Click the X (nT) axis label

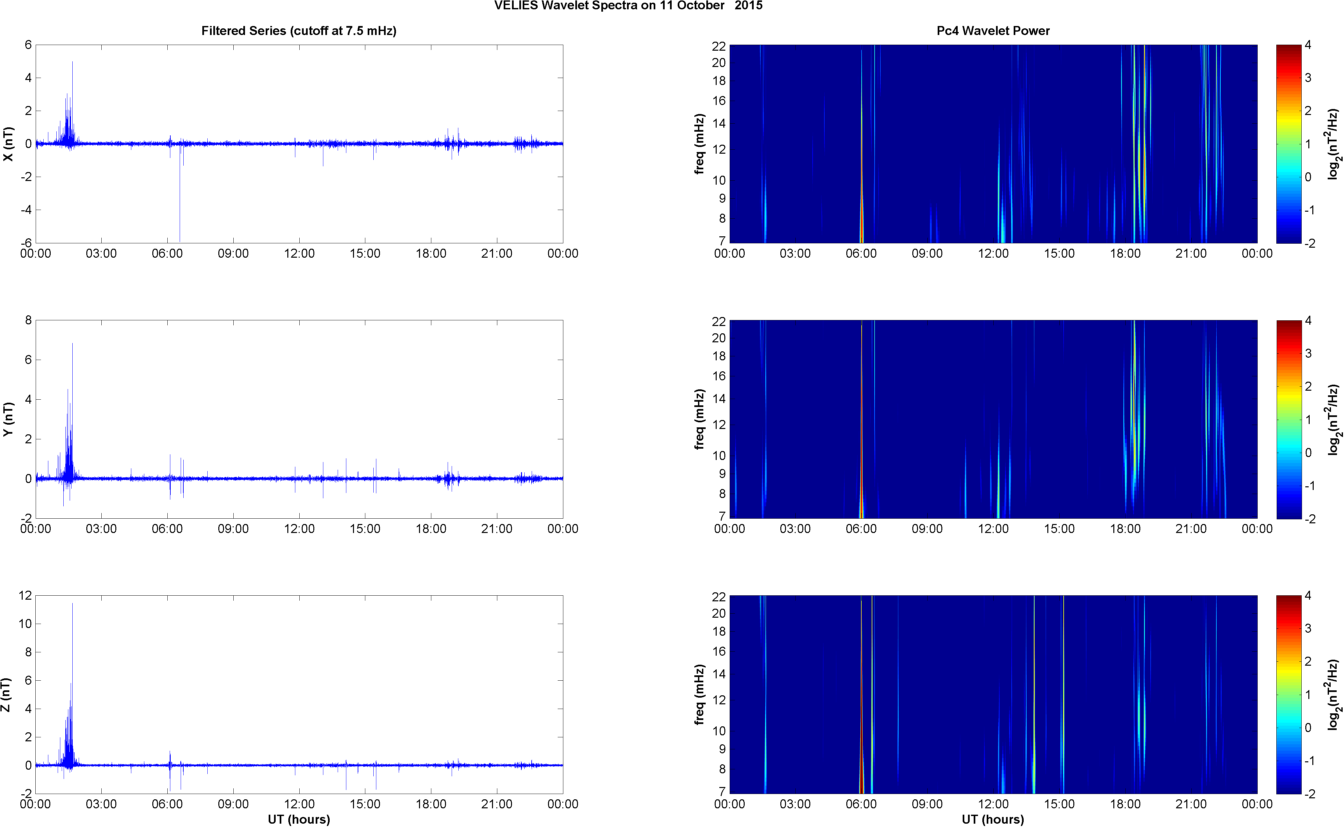(x=9, y=143)
